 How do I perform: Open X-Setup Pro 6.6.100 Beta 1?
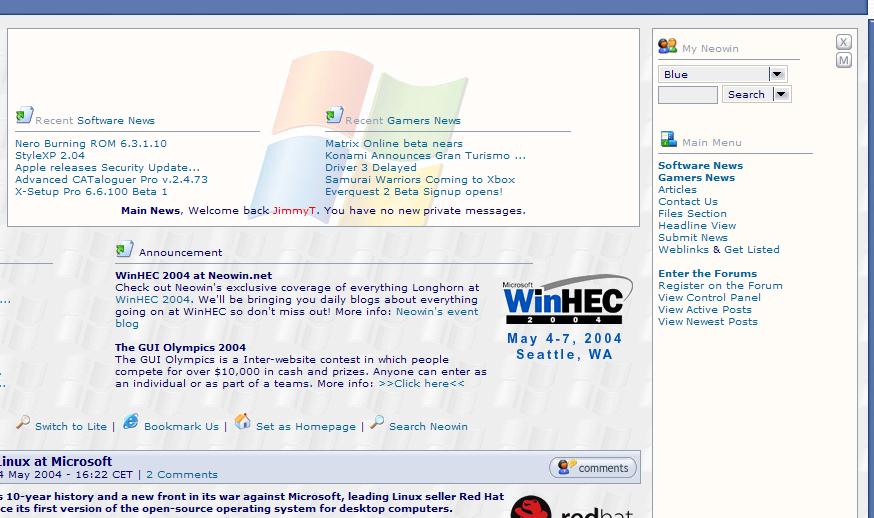[91, 191]
